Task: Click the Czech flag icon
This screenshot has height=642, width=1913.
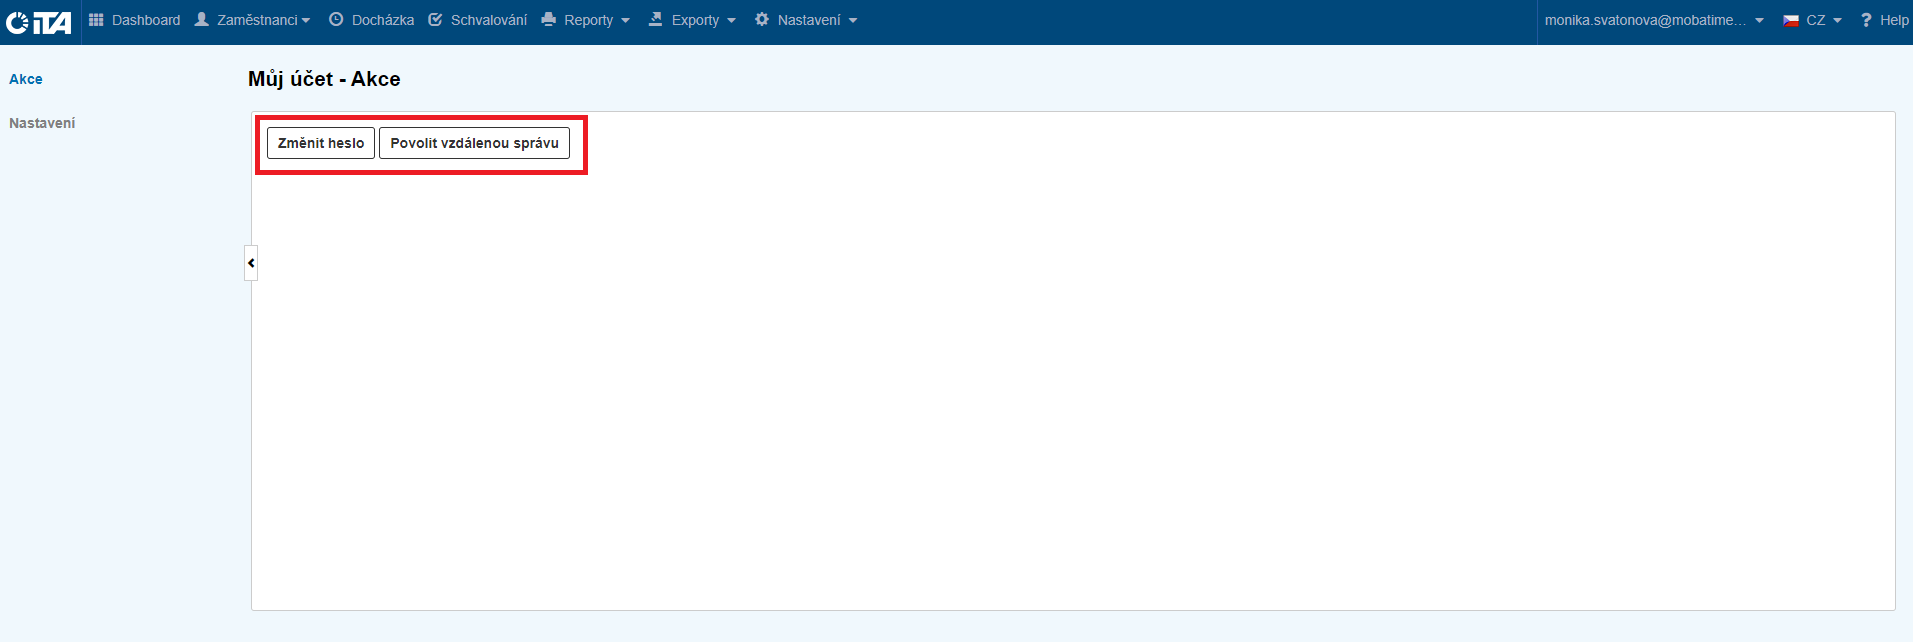Action: (1791, 20)
